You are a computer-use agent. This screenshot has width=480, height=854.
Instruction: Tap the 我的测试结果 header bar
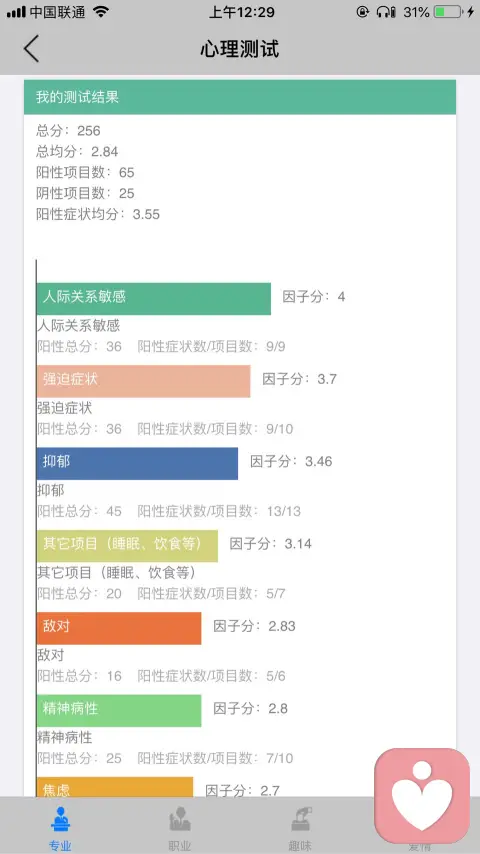point(240,97)
